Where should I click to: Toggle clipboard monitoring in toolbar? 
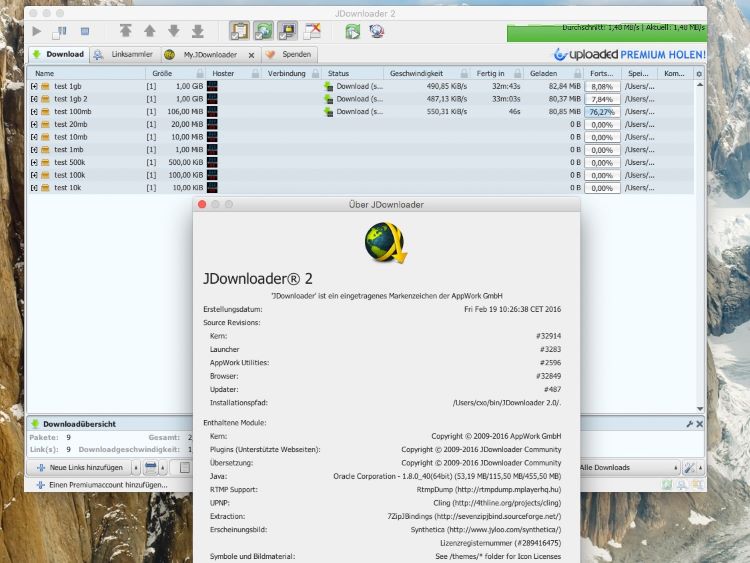click(x=239, y=31)
